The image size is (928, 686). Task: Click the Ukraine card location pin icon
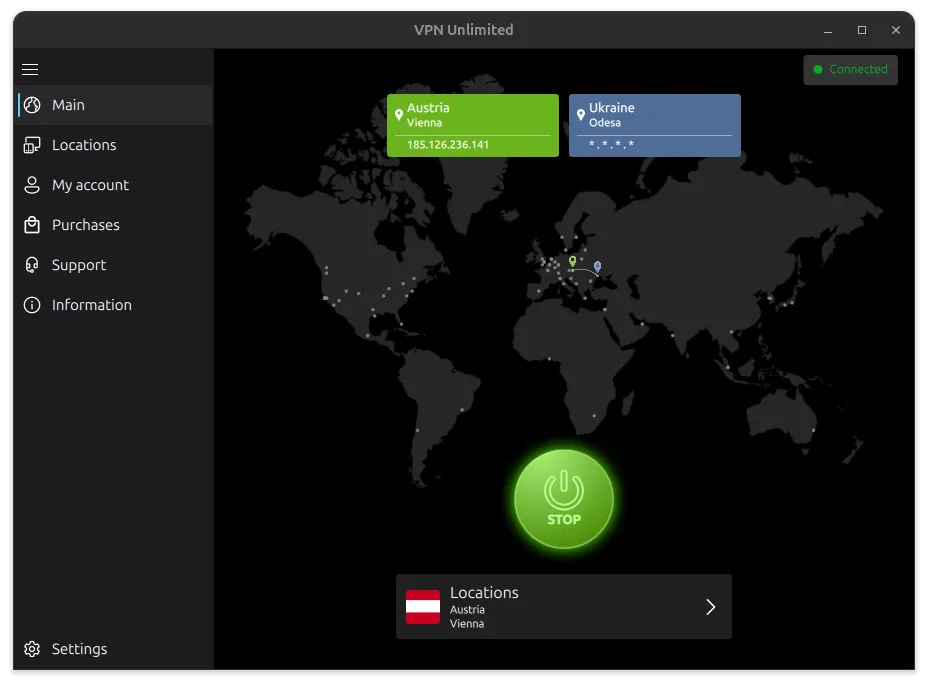click(x=581, y=115)
